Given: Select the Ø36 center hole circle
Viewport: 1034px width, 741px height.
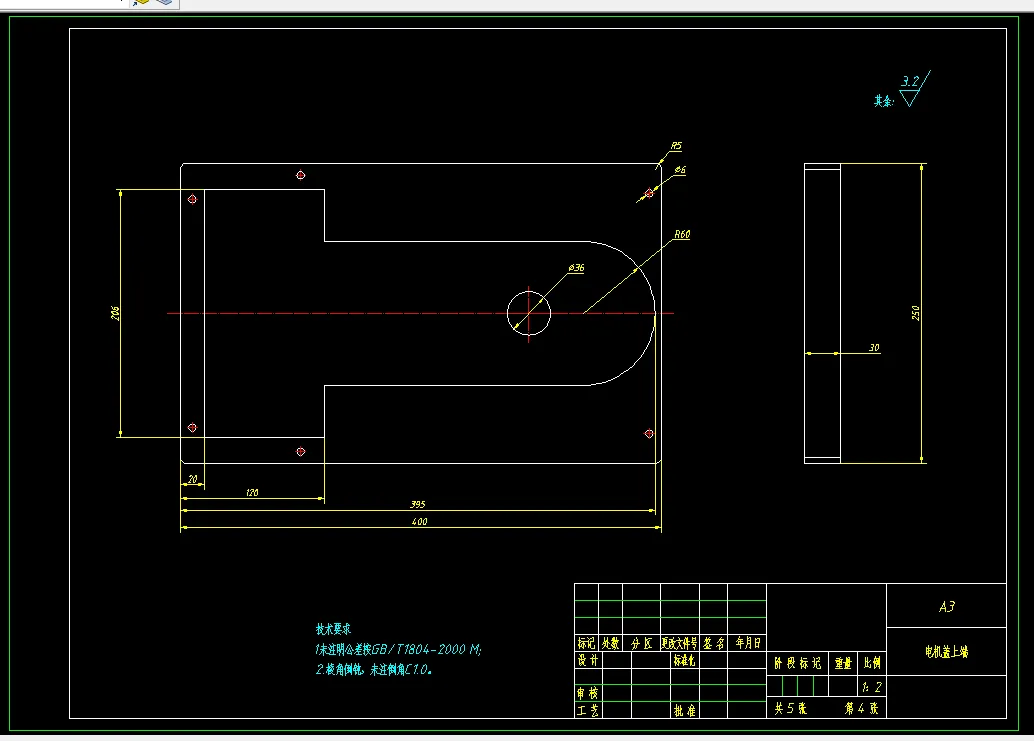Looking at the screenshot, I should pyautogui.click(x=529, y=313).
